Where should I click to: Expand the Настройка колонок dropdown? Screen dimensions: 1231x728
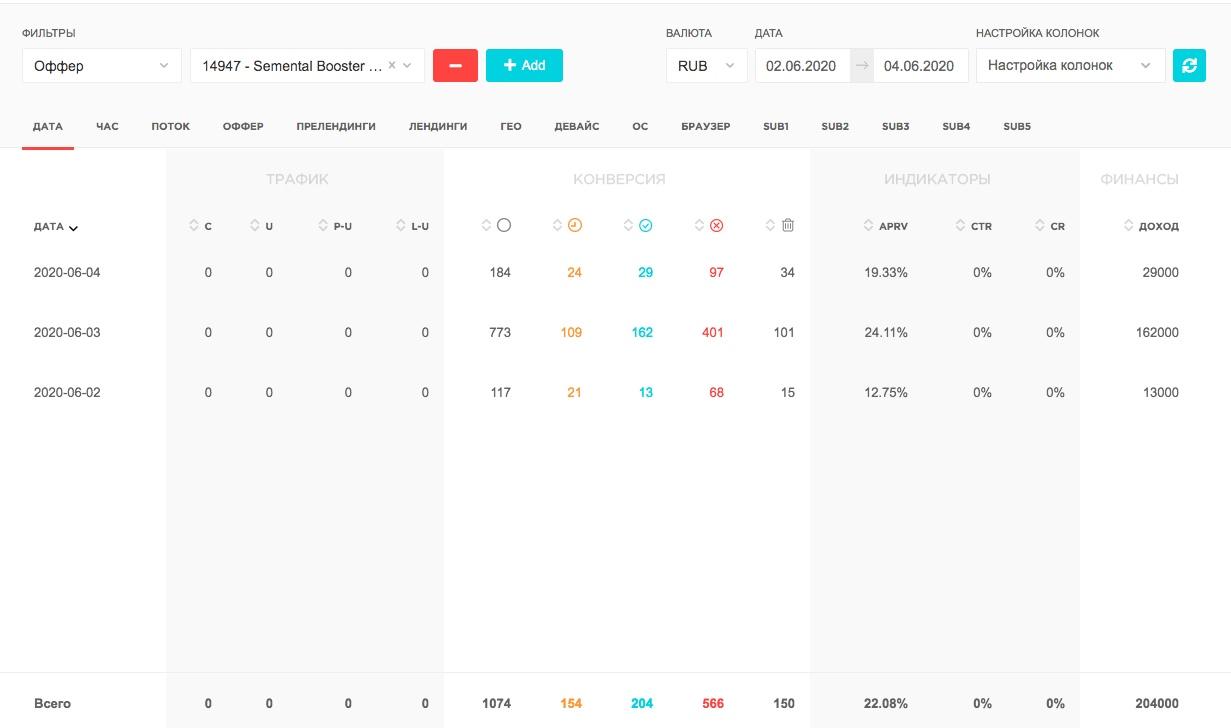point(1070,65)
